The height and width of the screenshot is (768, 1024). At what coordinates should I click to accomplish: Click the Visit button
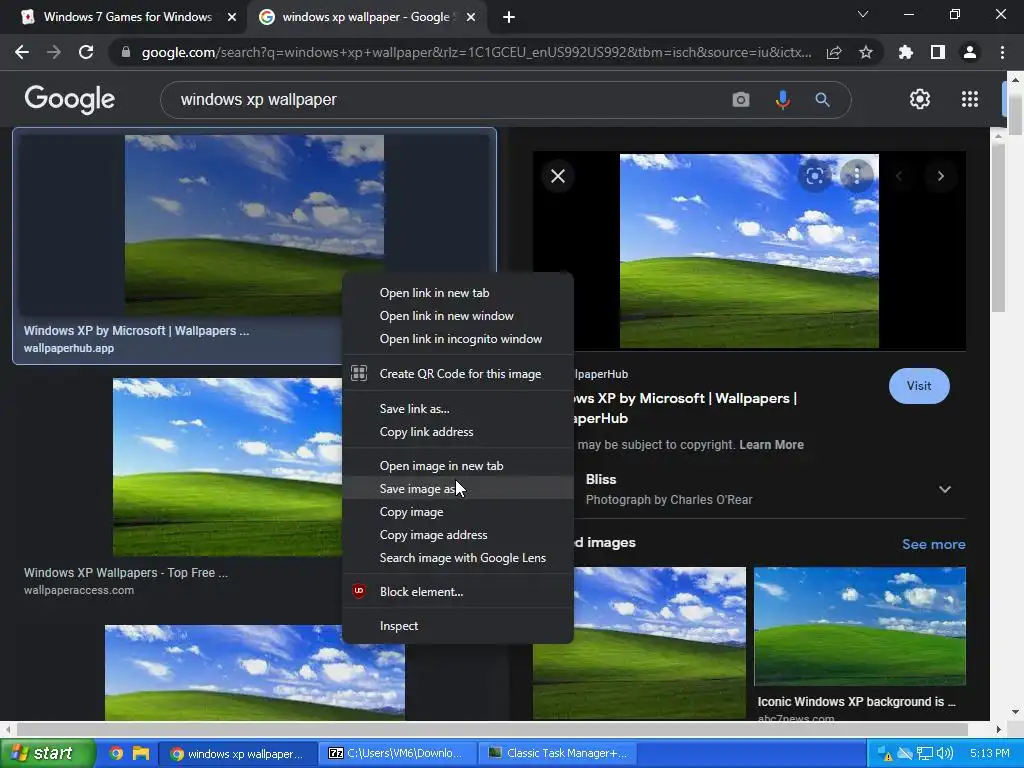coord(919,386)
